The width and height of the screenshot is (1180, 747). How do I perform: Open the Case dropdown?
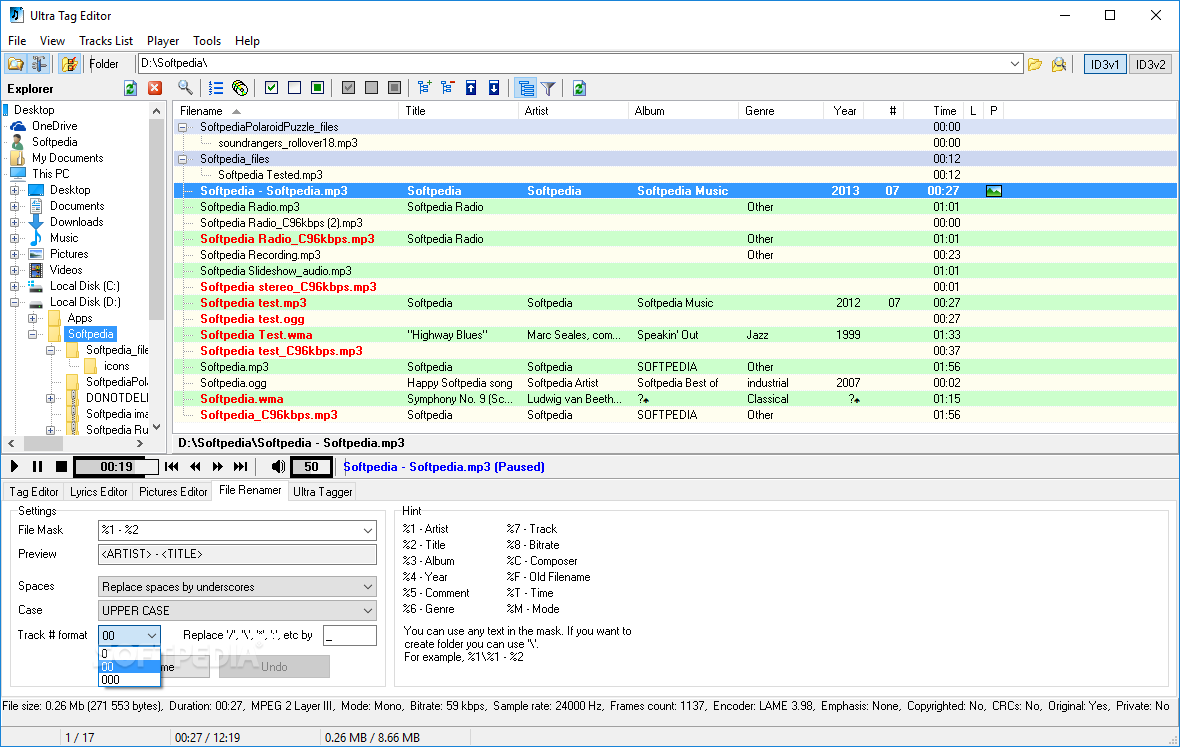tap(368, 611)
